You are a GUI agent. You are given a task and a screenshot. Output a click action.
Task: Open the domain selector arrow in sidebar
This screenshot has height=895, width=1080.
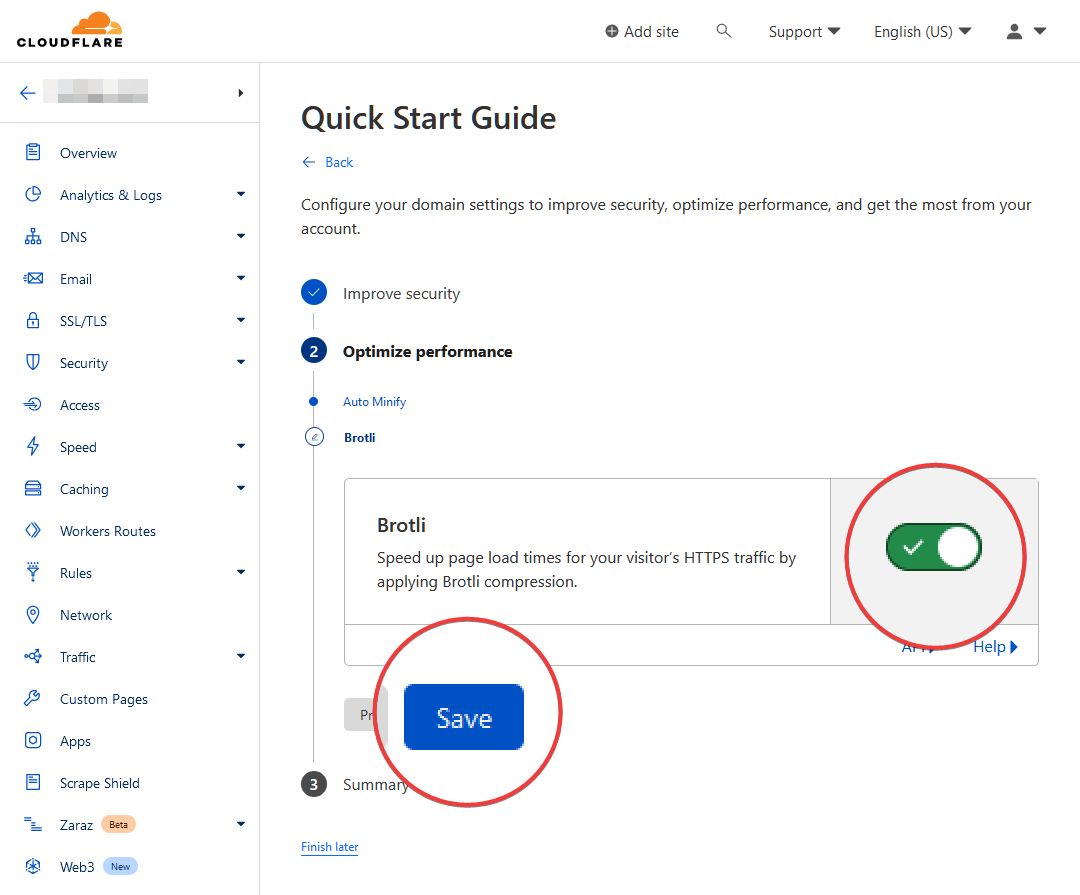(x=240, y=93)
